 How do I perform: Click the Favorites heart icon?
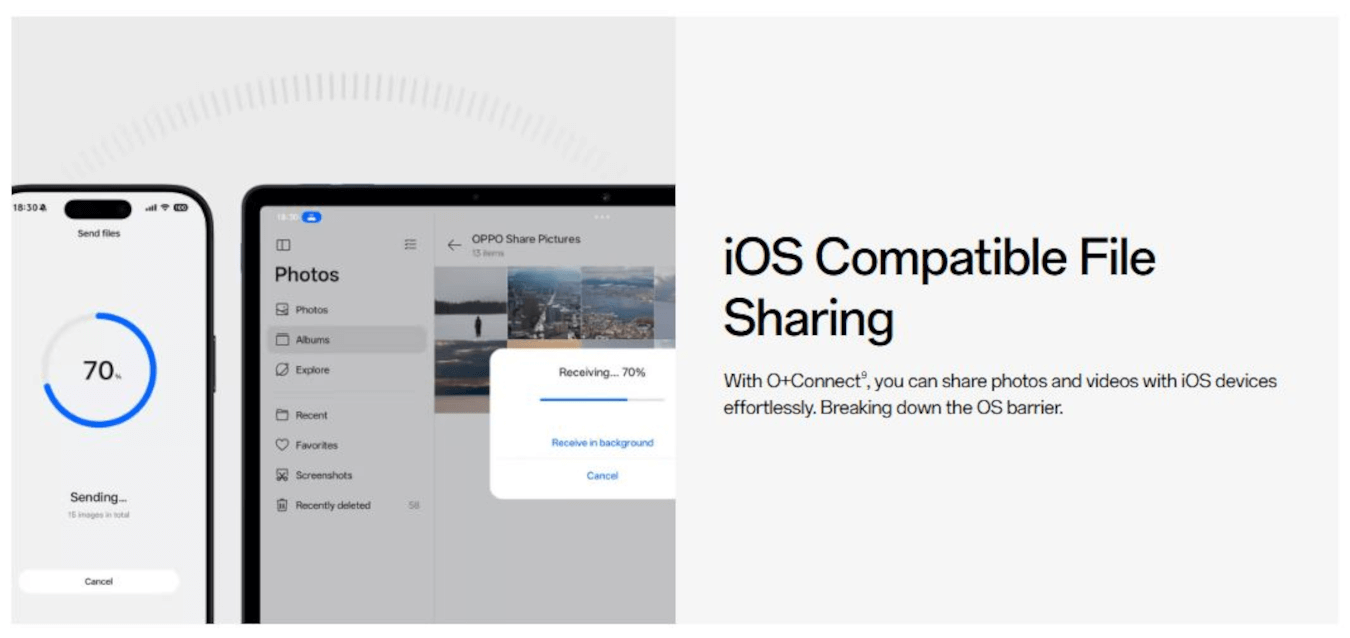coord(282,445)
